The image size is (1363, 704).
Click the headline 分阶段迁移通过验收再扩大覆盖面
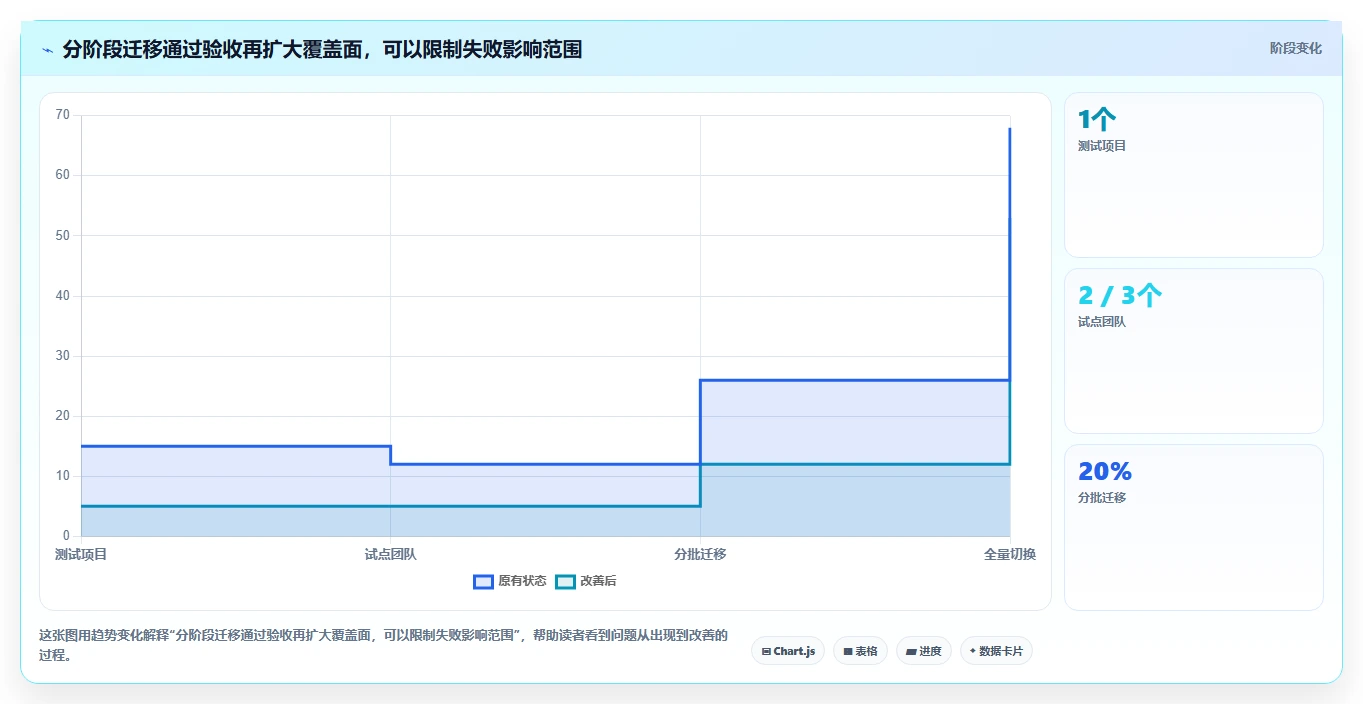tap(322, 49)
